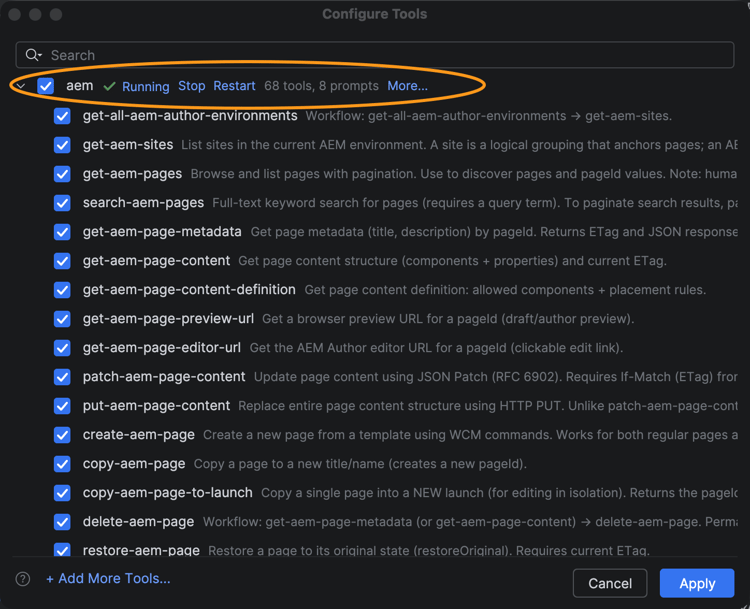Uncheck the create-aem-page tool
750x609 pixels.
click(x=62, y=435)
